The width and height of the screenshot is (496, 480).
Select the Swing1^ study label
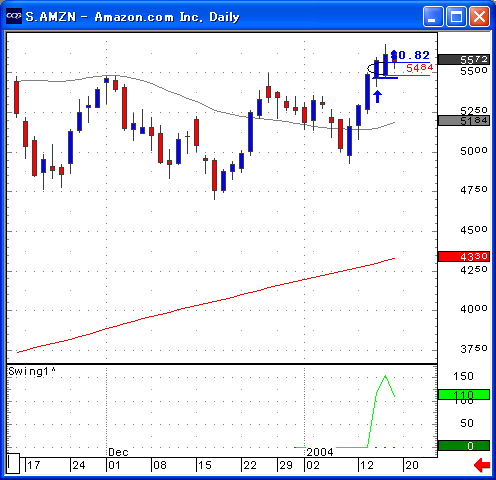coord(32,371)
